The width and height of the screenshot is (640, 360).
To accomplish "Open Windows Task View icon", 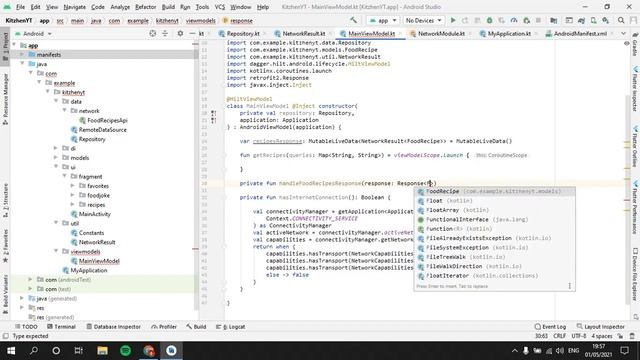I will pyautogui.click(x=78, y=350).
